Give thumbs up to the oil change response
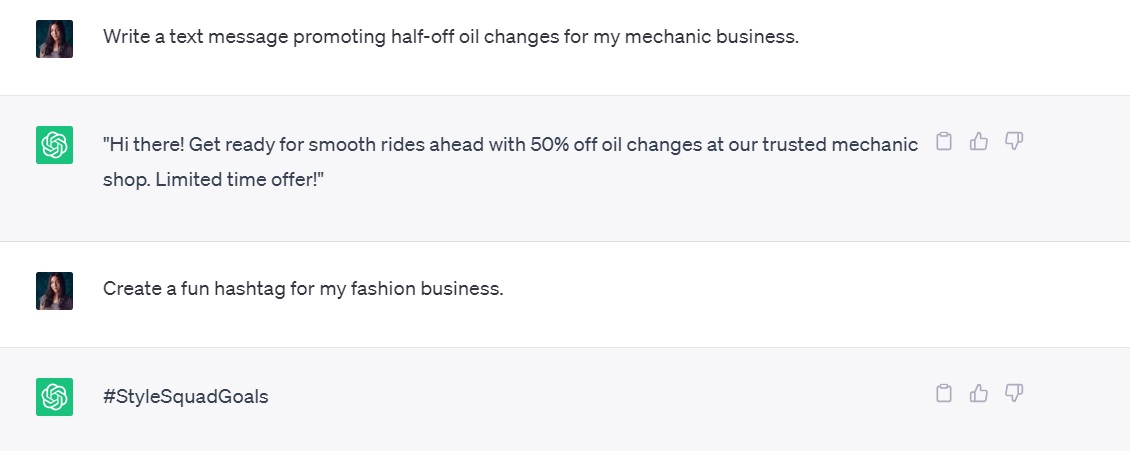The height and width of the screenshot is (451, 1130). click(x=979, y=142)
